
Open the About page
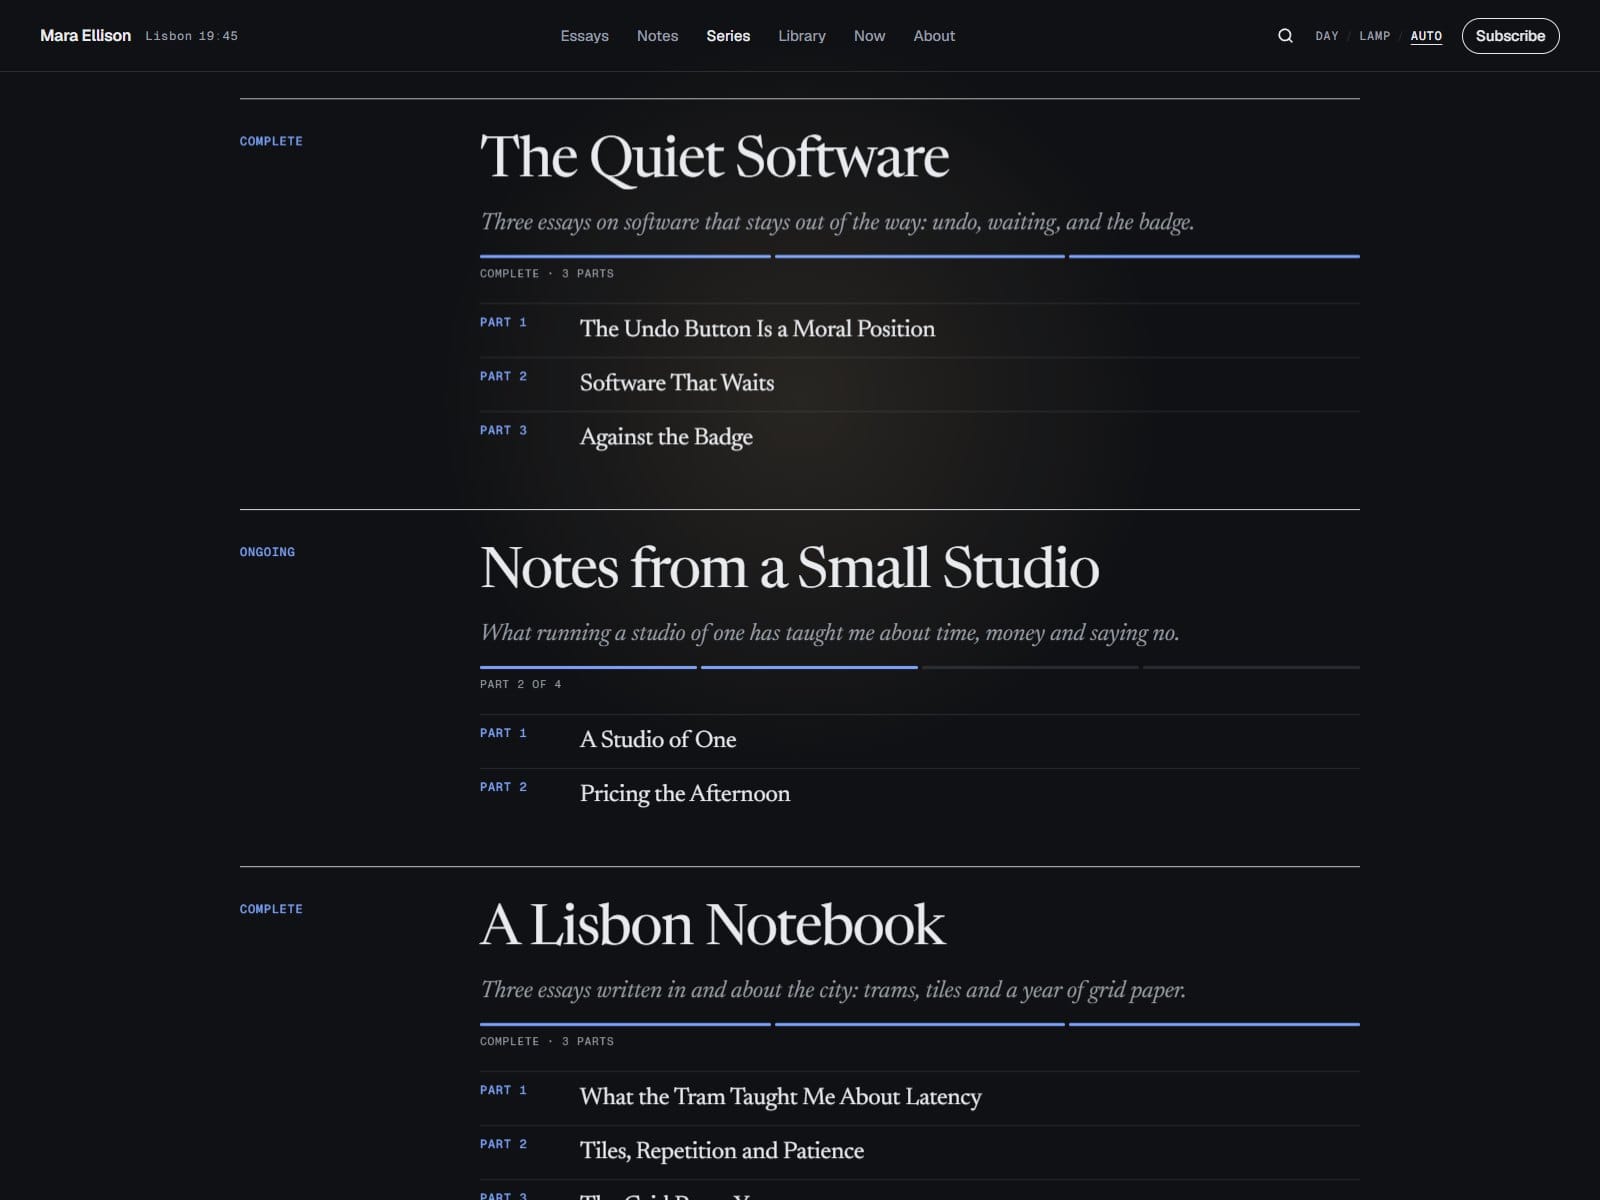[934, 36]
